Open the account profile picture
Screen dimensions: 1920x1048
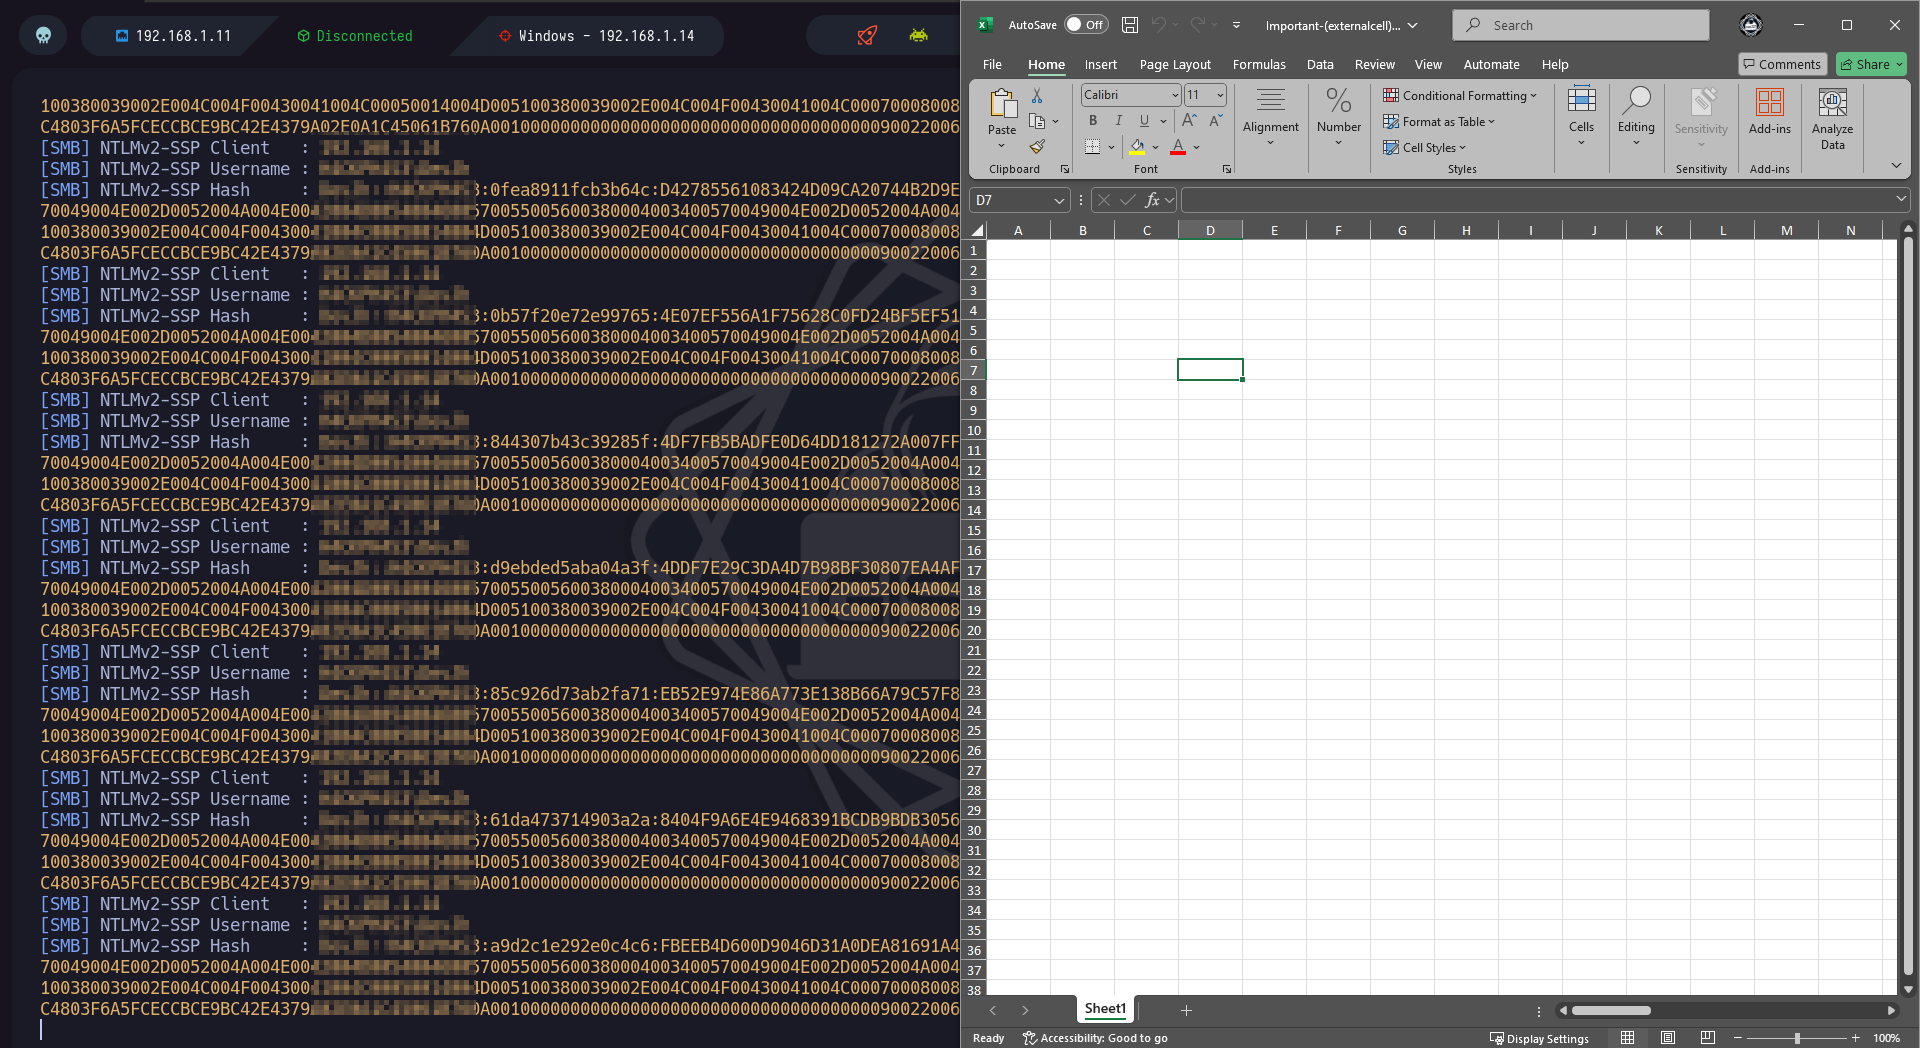point(1750,25)
